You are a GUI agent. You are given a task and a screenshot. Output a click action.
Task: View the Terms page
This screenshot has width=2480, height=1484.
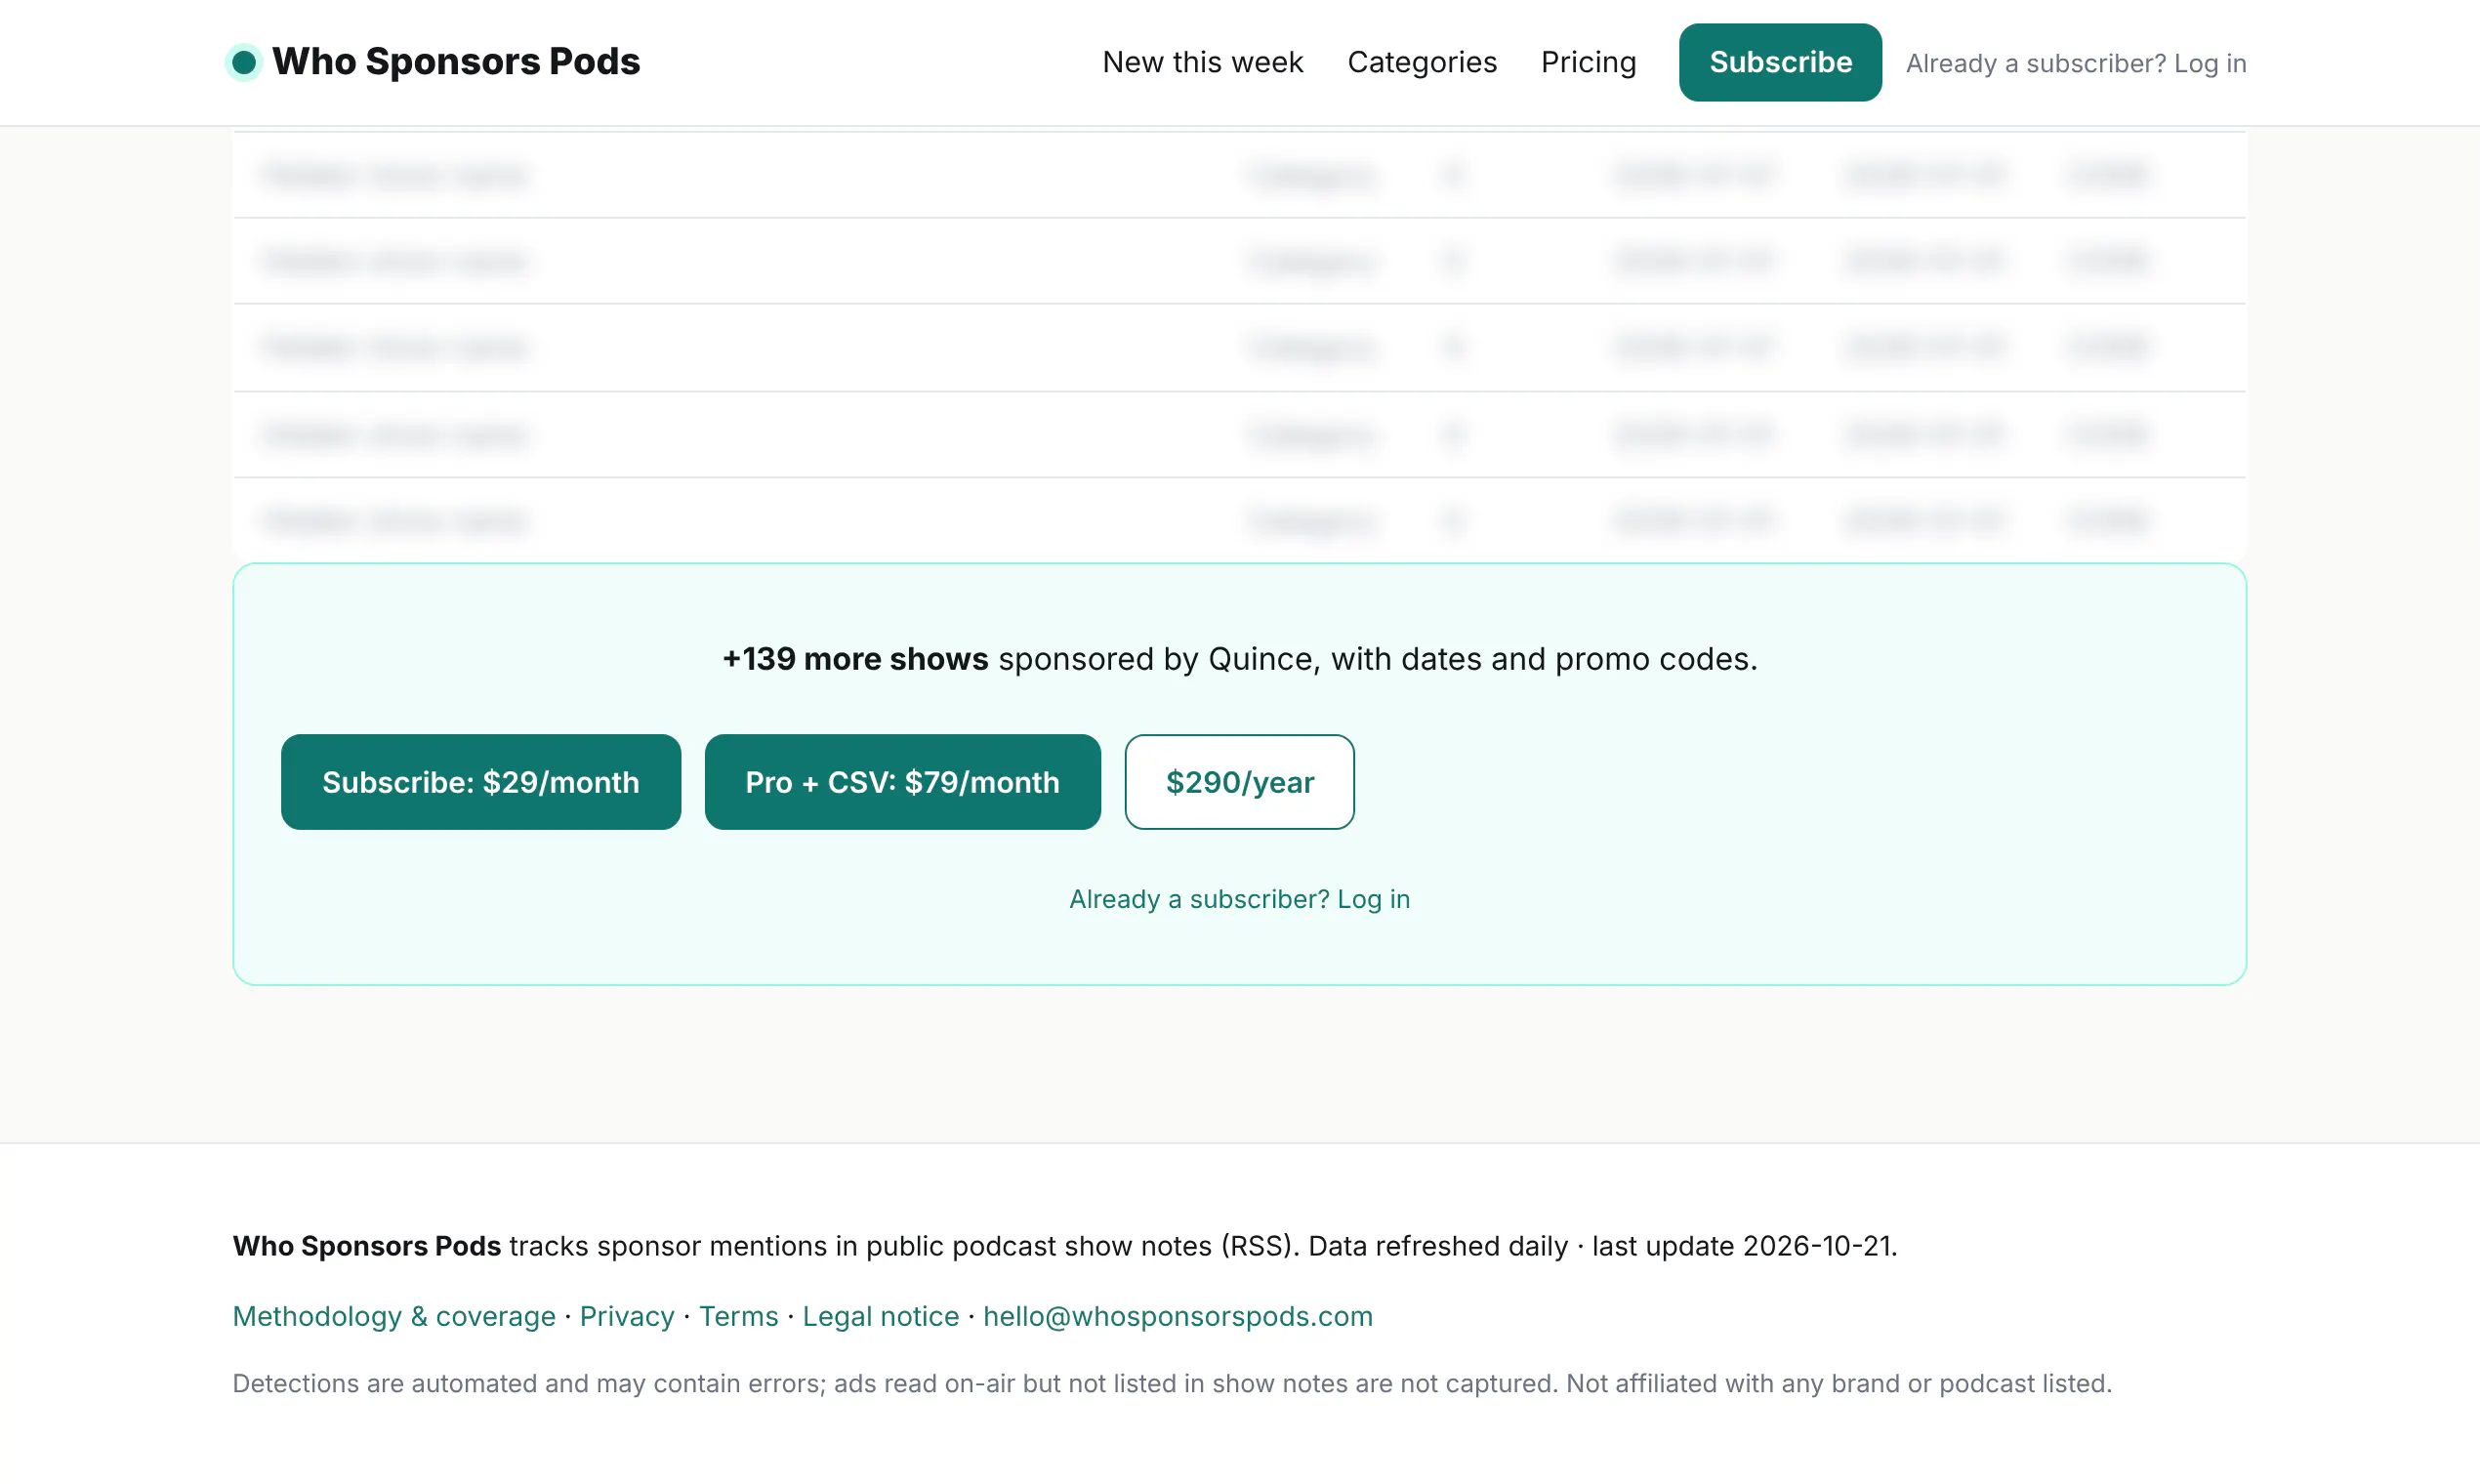click(x=738, y=1316)
